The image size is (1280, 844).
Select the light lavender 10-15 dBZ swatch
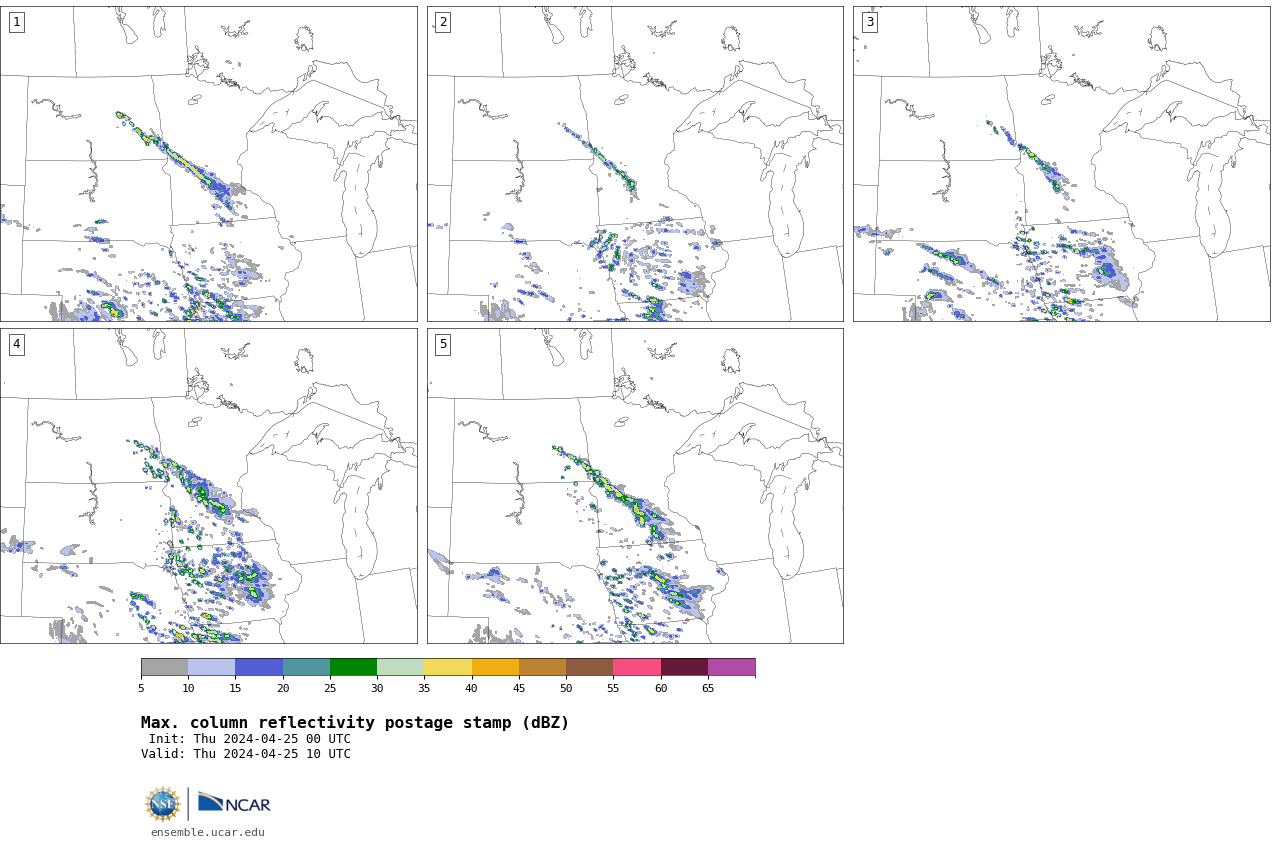tap(211, 667)
